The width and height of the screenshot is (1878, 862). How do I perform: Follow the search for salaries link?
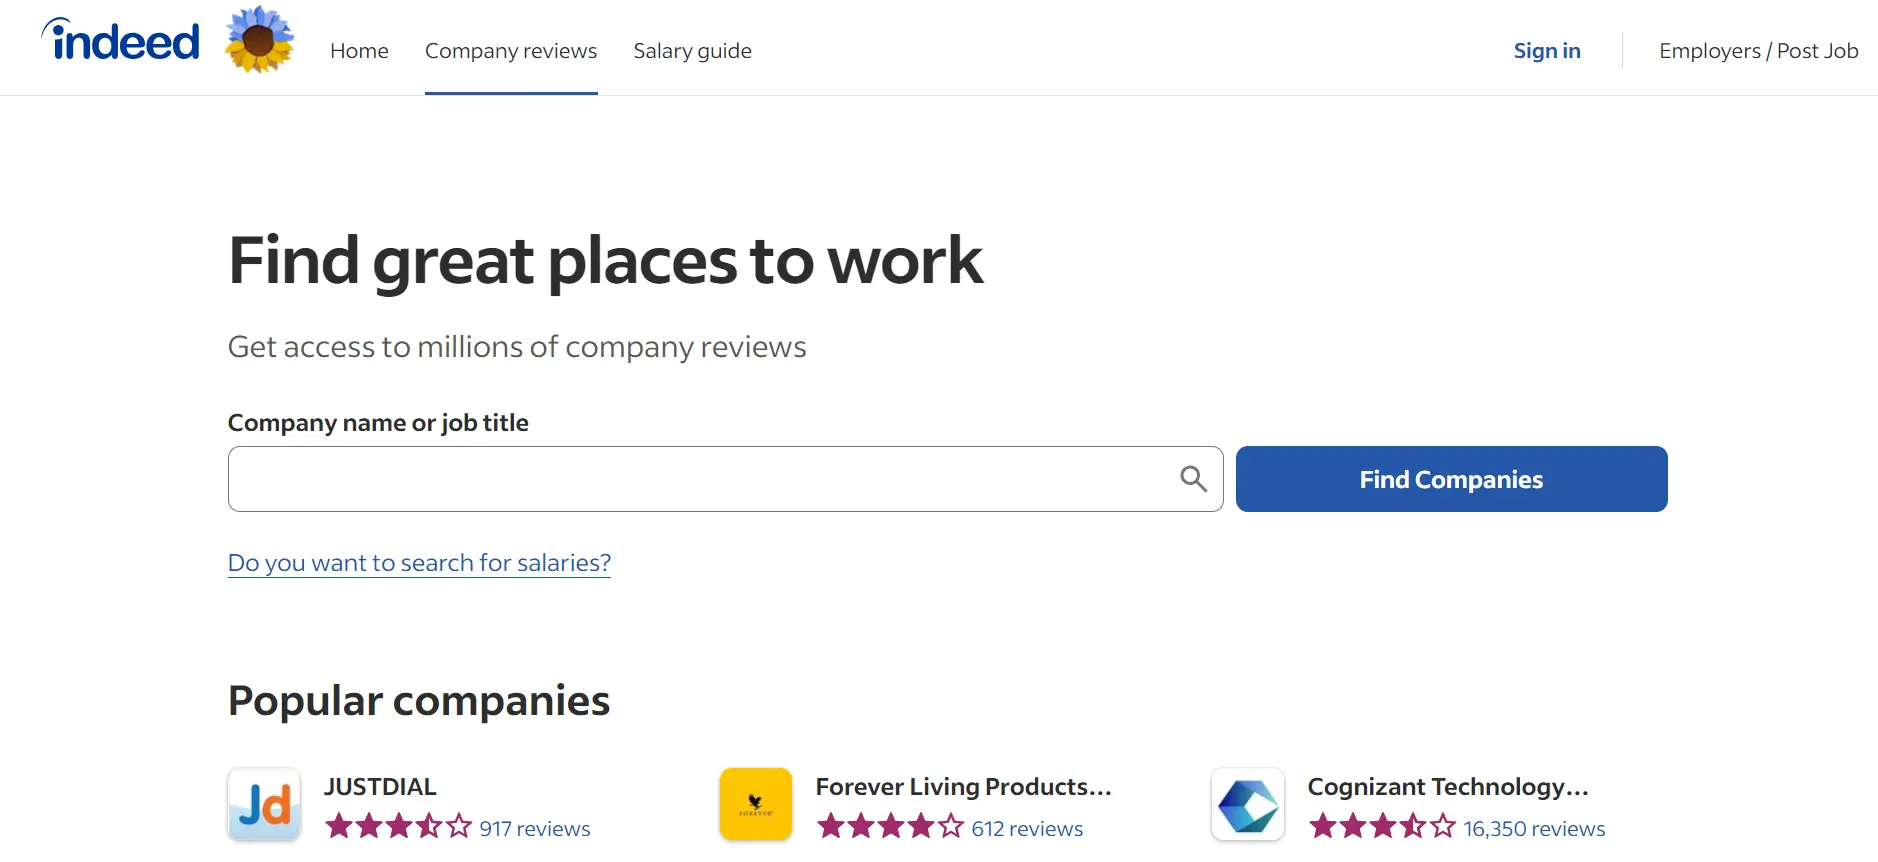(x=419, y=563)
